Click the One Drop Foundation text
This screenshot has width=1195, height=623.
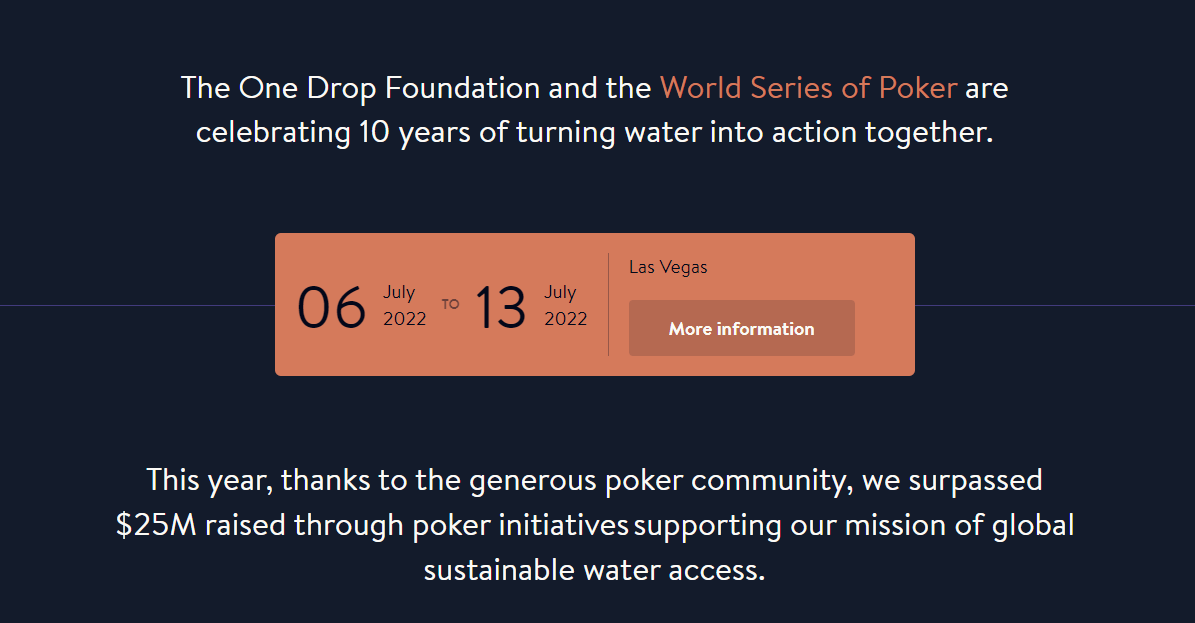point(360,88)
